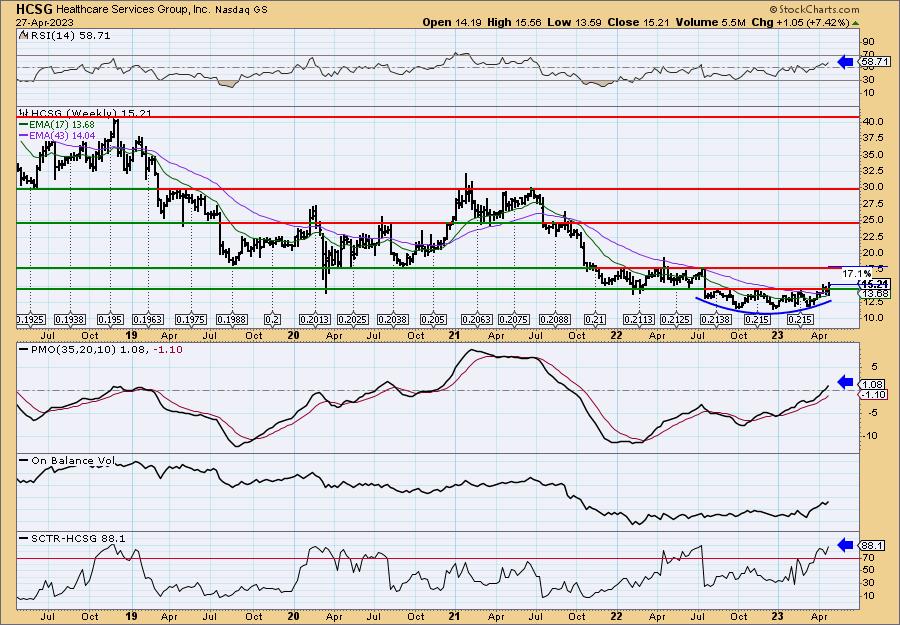
Task: Click the Chg +1.05 (+7.42%) value
Action: (800, 22)
